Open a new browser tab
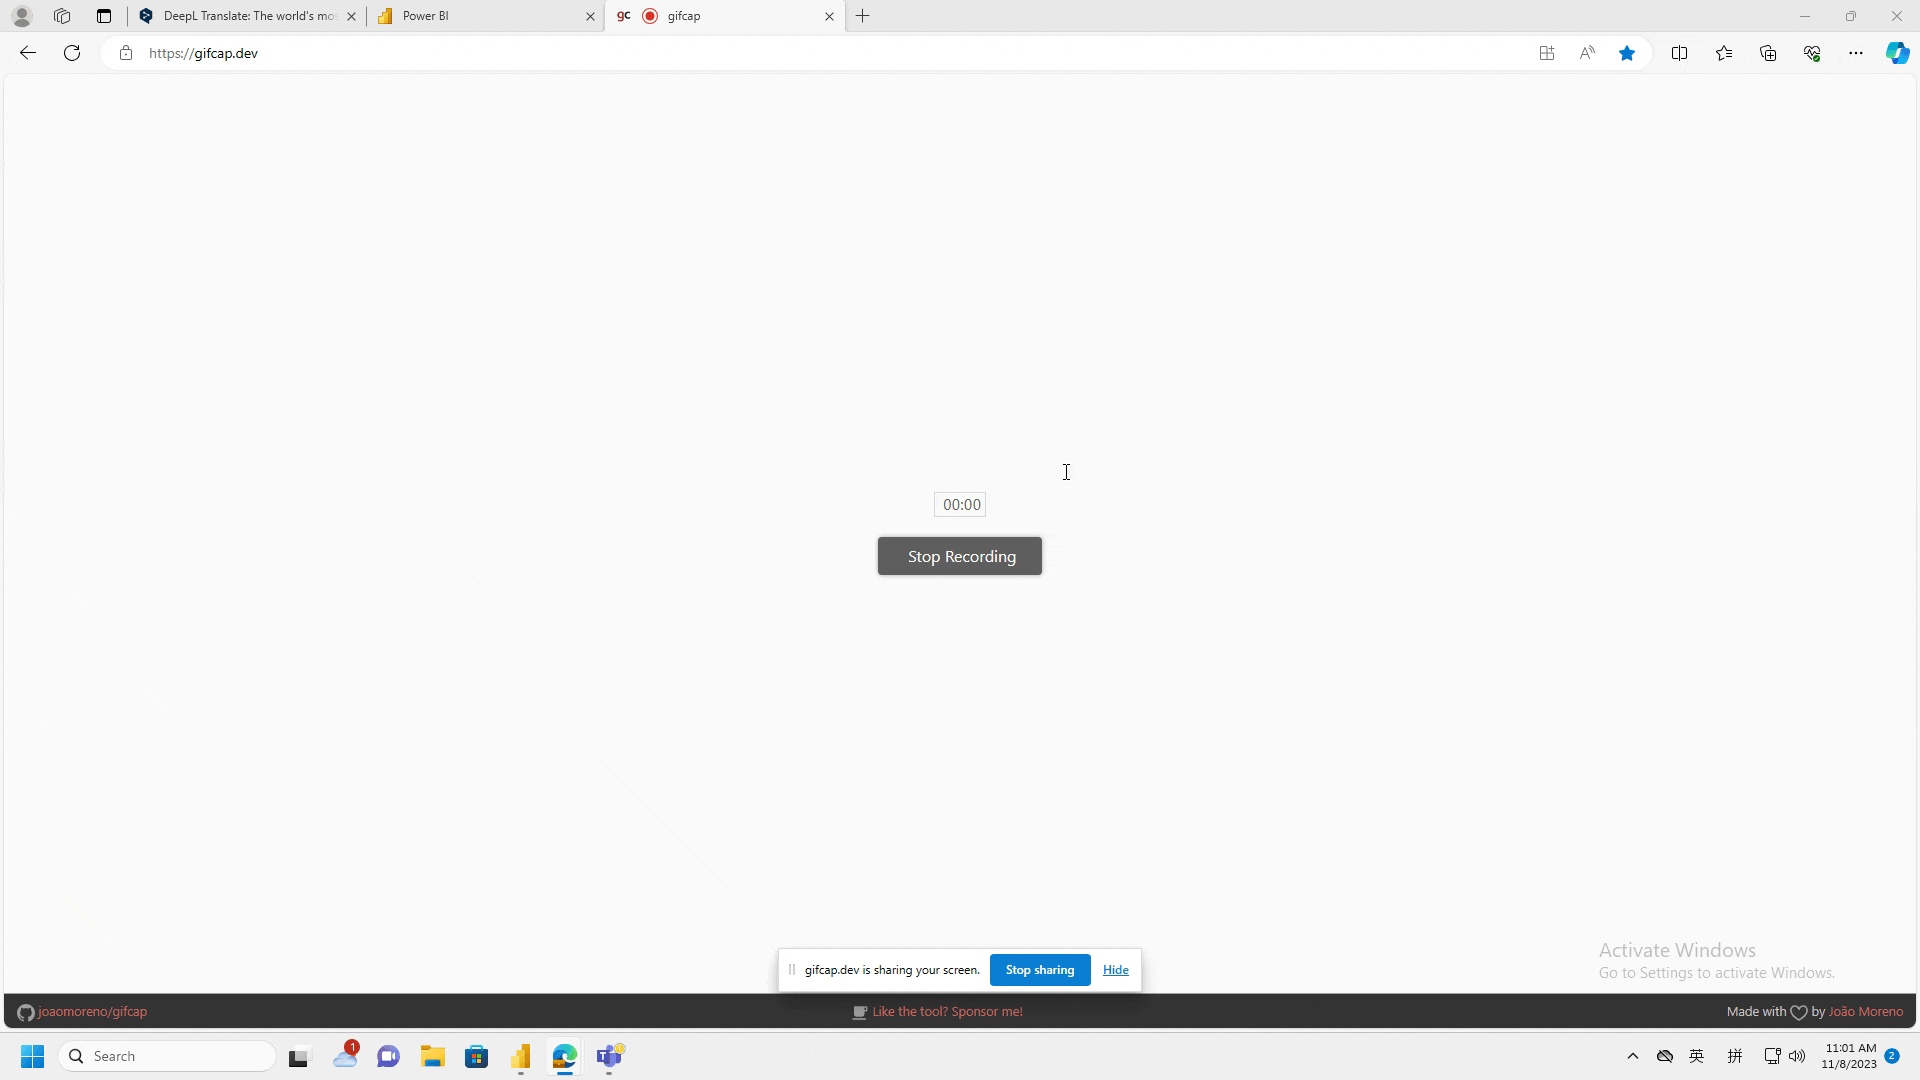Screen dimensions: 1920x1080 (x=863, y=16)
